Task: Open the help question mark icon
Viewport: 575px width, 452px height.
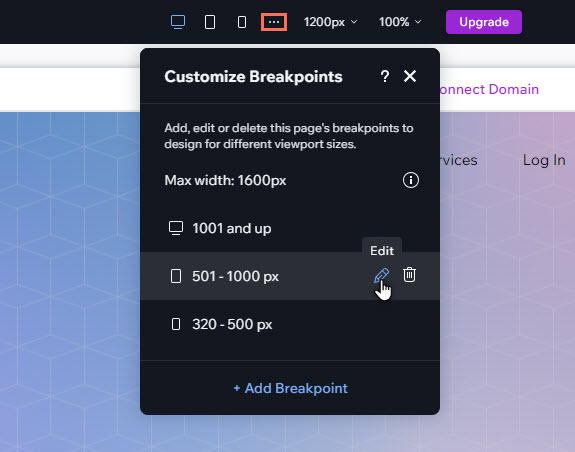Action: click(385, 76)
